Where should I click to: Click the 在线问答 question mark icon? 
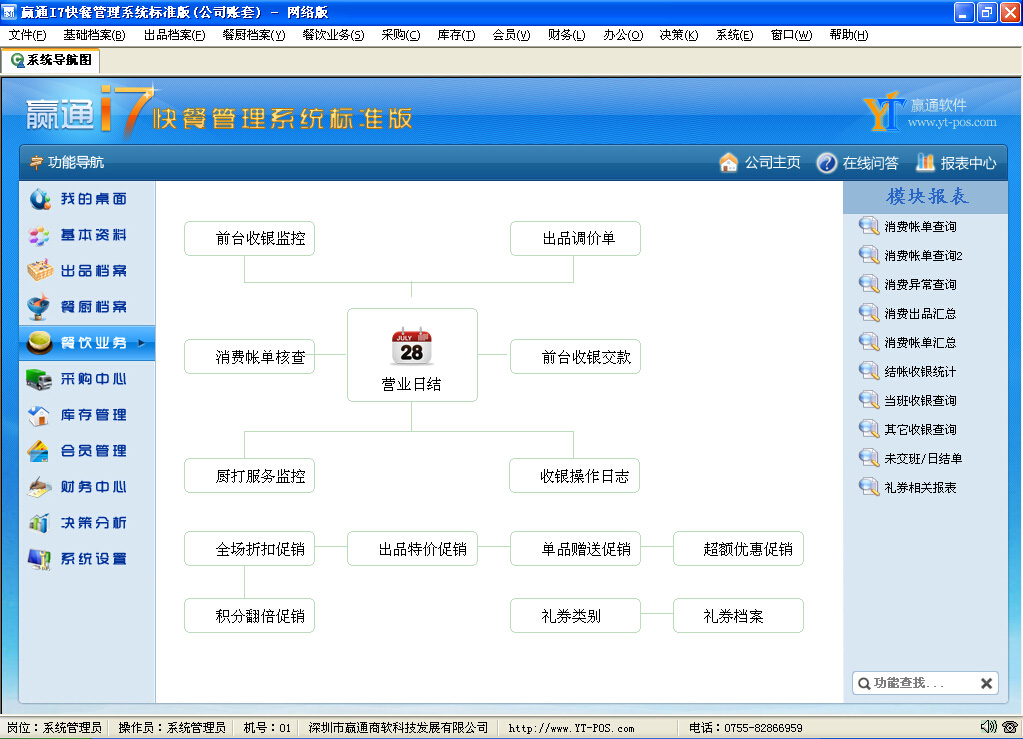coord(827,162)
